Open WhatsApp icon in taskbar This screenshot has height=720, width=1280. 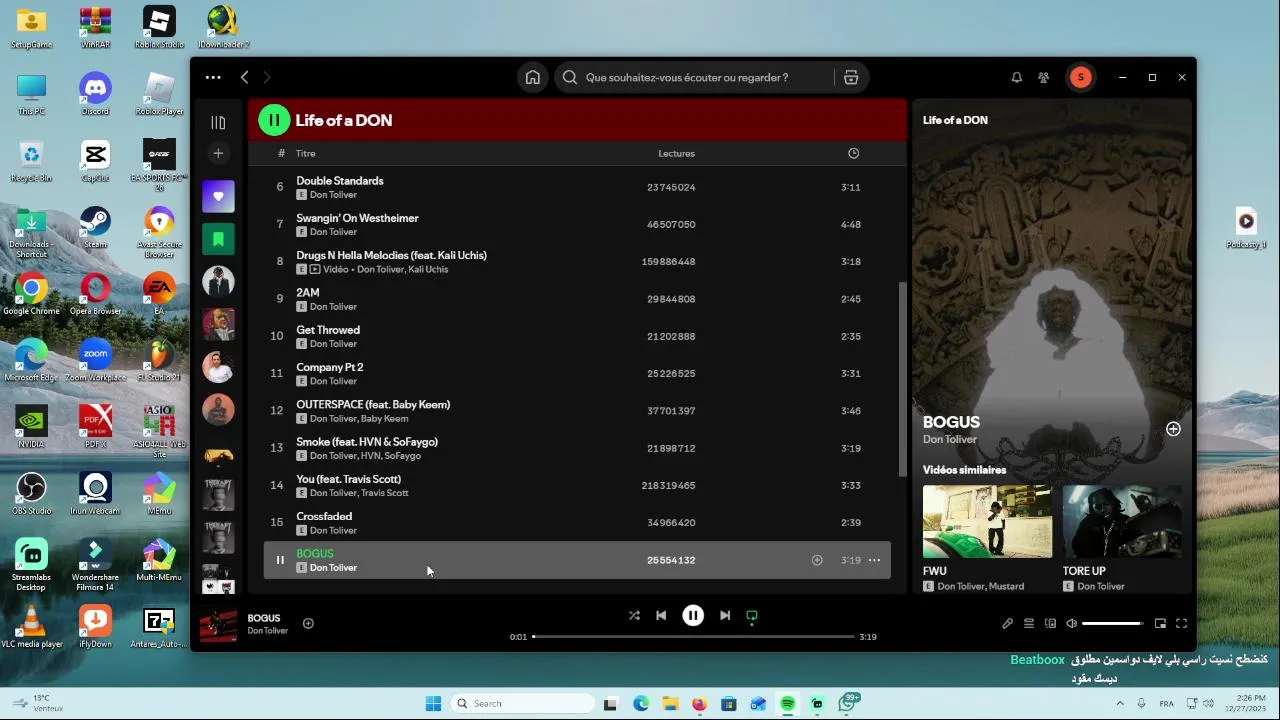847,704
